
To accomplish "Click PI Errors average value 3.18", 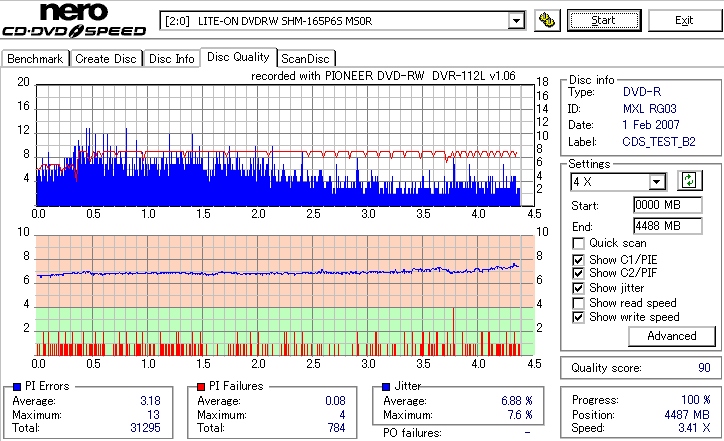I will tap(150, 401).
